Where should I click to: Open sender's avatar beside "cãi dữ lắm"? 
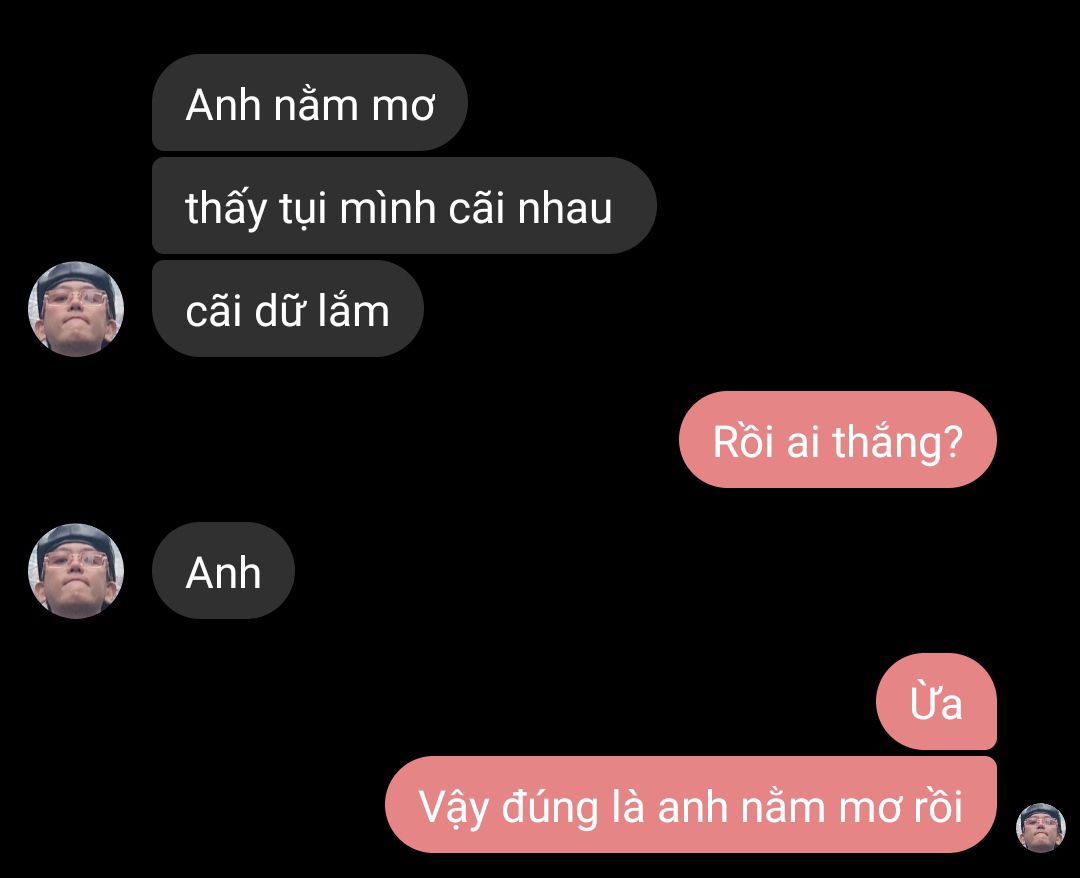click(76, 309)
